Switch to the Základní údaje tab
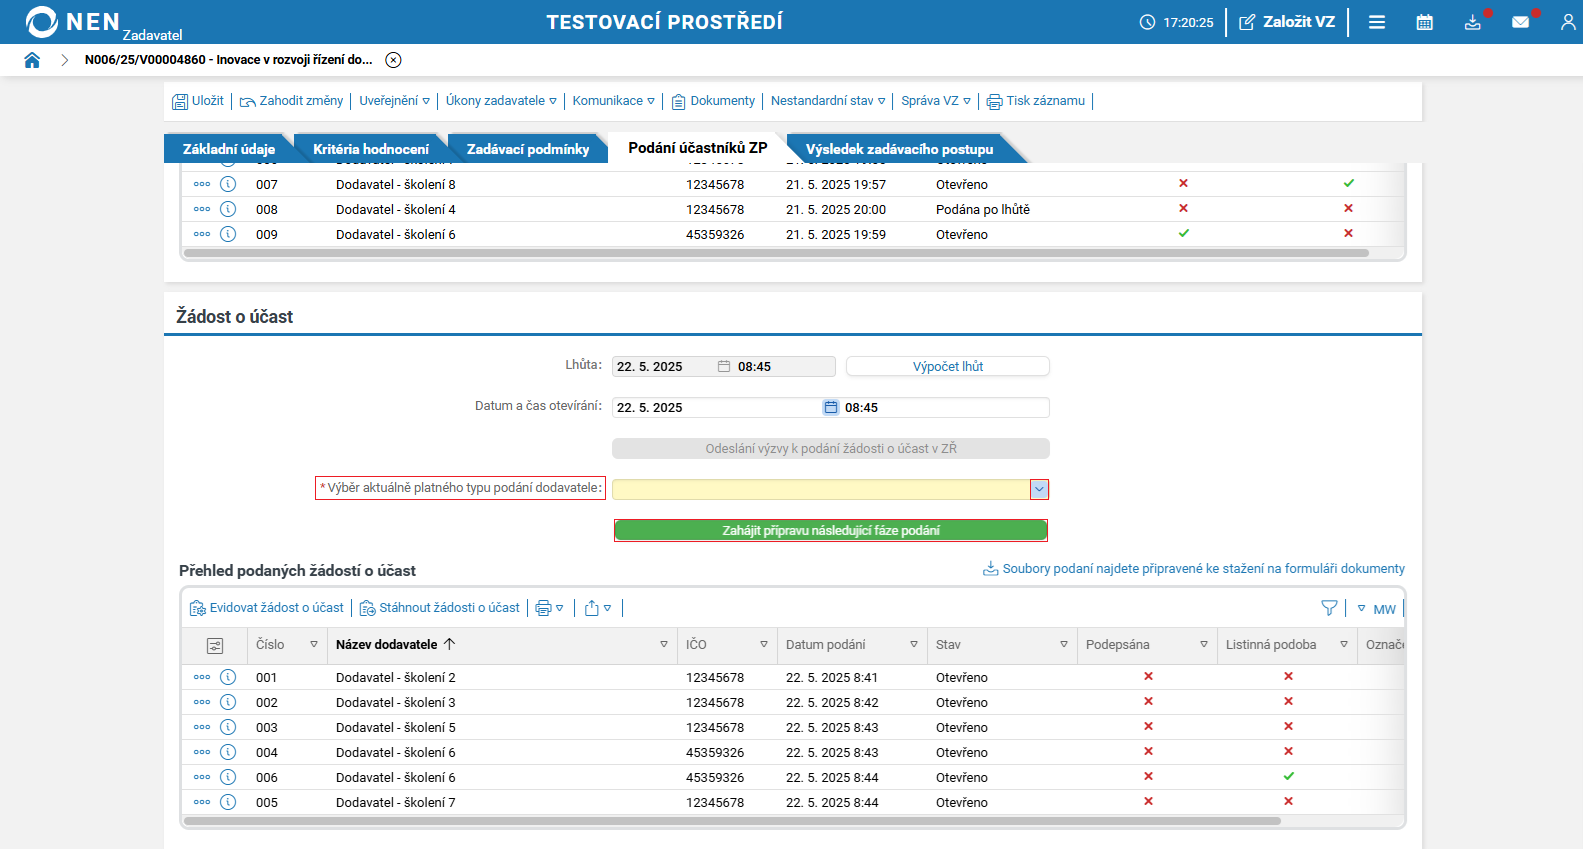The height and width of the screenshot is (849, 1583). click(x=229, y=149)
